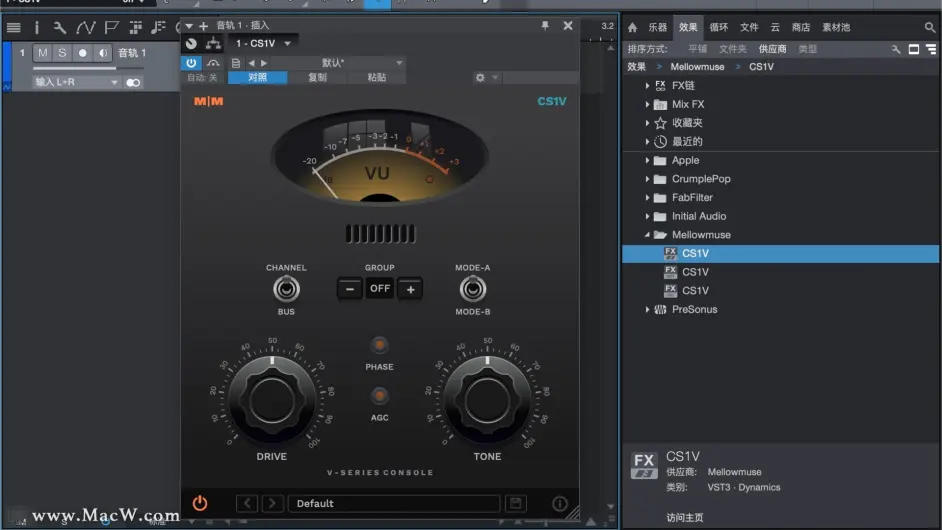Toggle browser list view icon
The width and height of the screenshot is (942, 530).
tap(931, 49)
